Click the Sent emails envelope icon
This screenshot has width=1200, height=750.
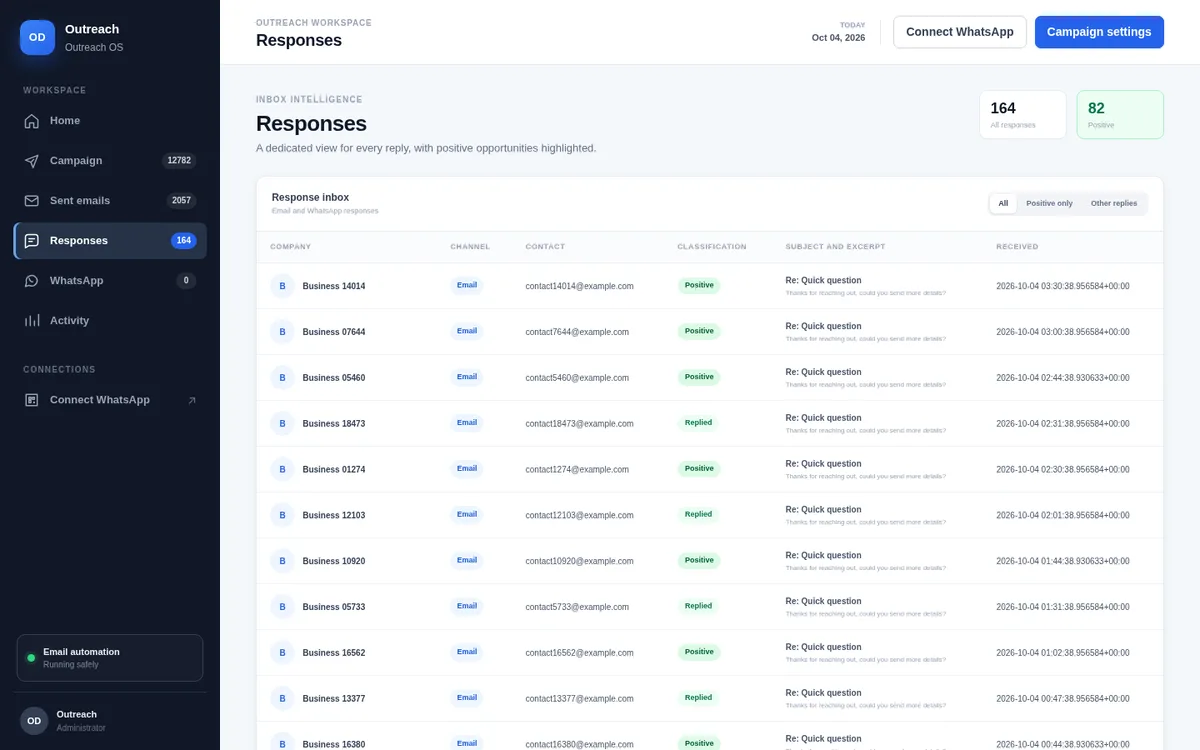click(x=32, y=201)
